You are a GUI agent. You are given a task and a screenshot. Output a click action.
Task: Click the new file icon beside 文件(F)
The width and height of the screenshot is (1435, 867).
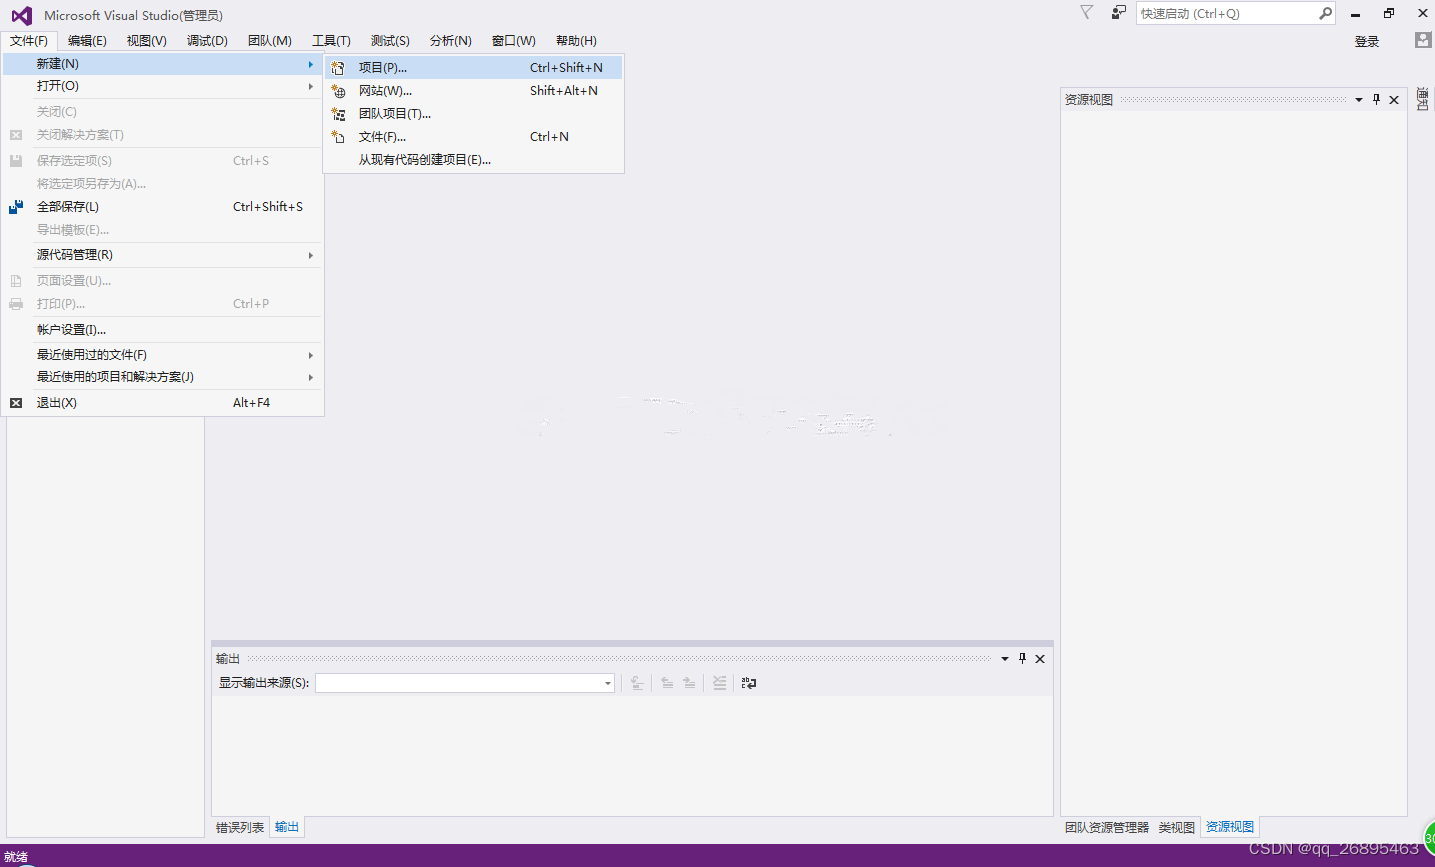[x=338, y=137]
